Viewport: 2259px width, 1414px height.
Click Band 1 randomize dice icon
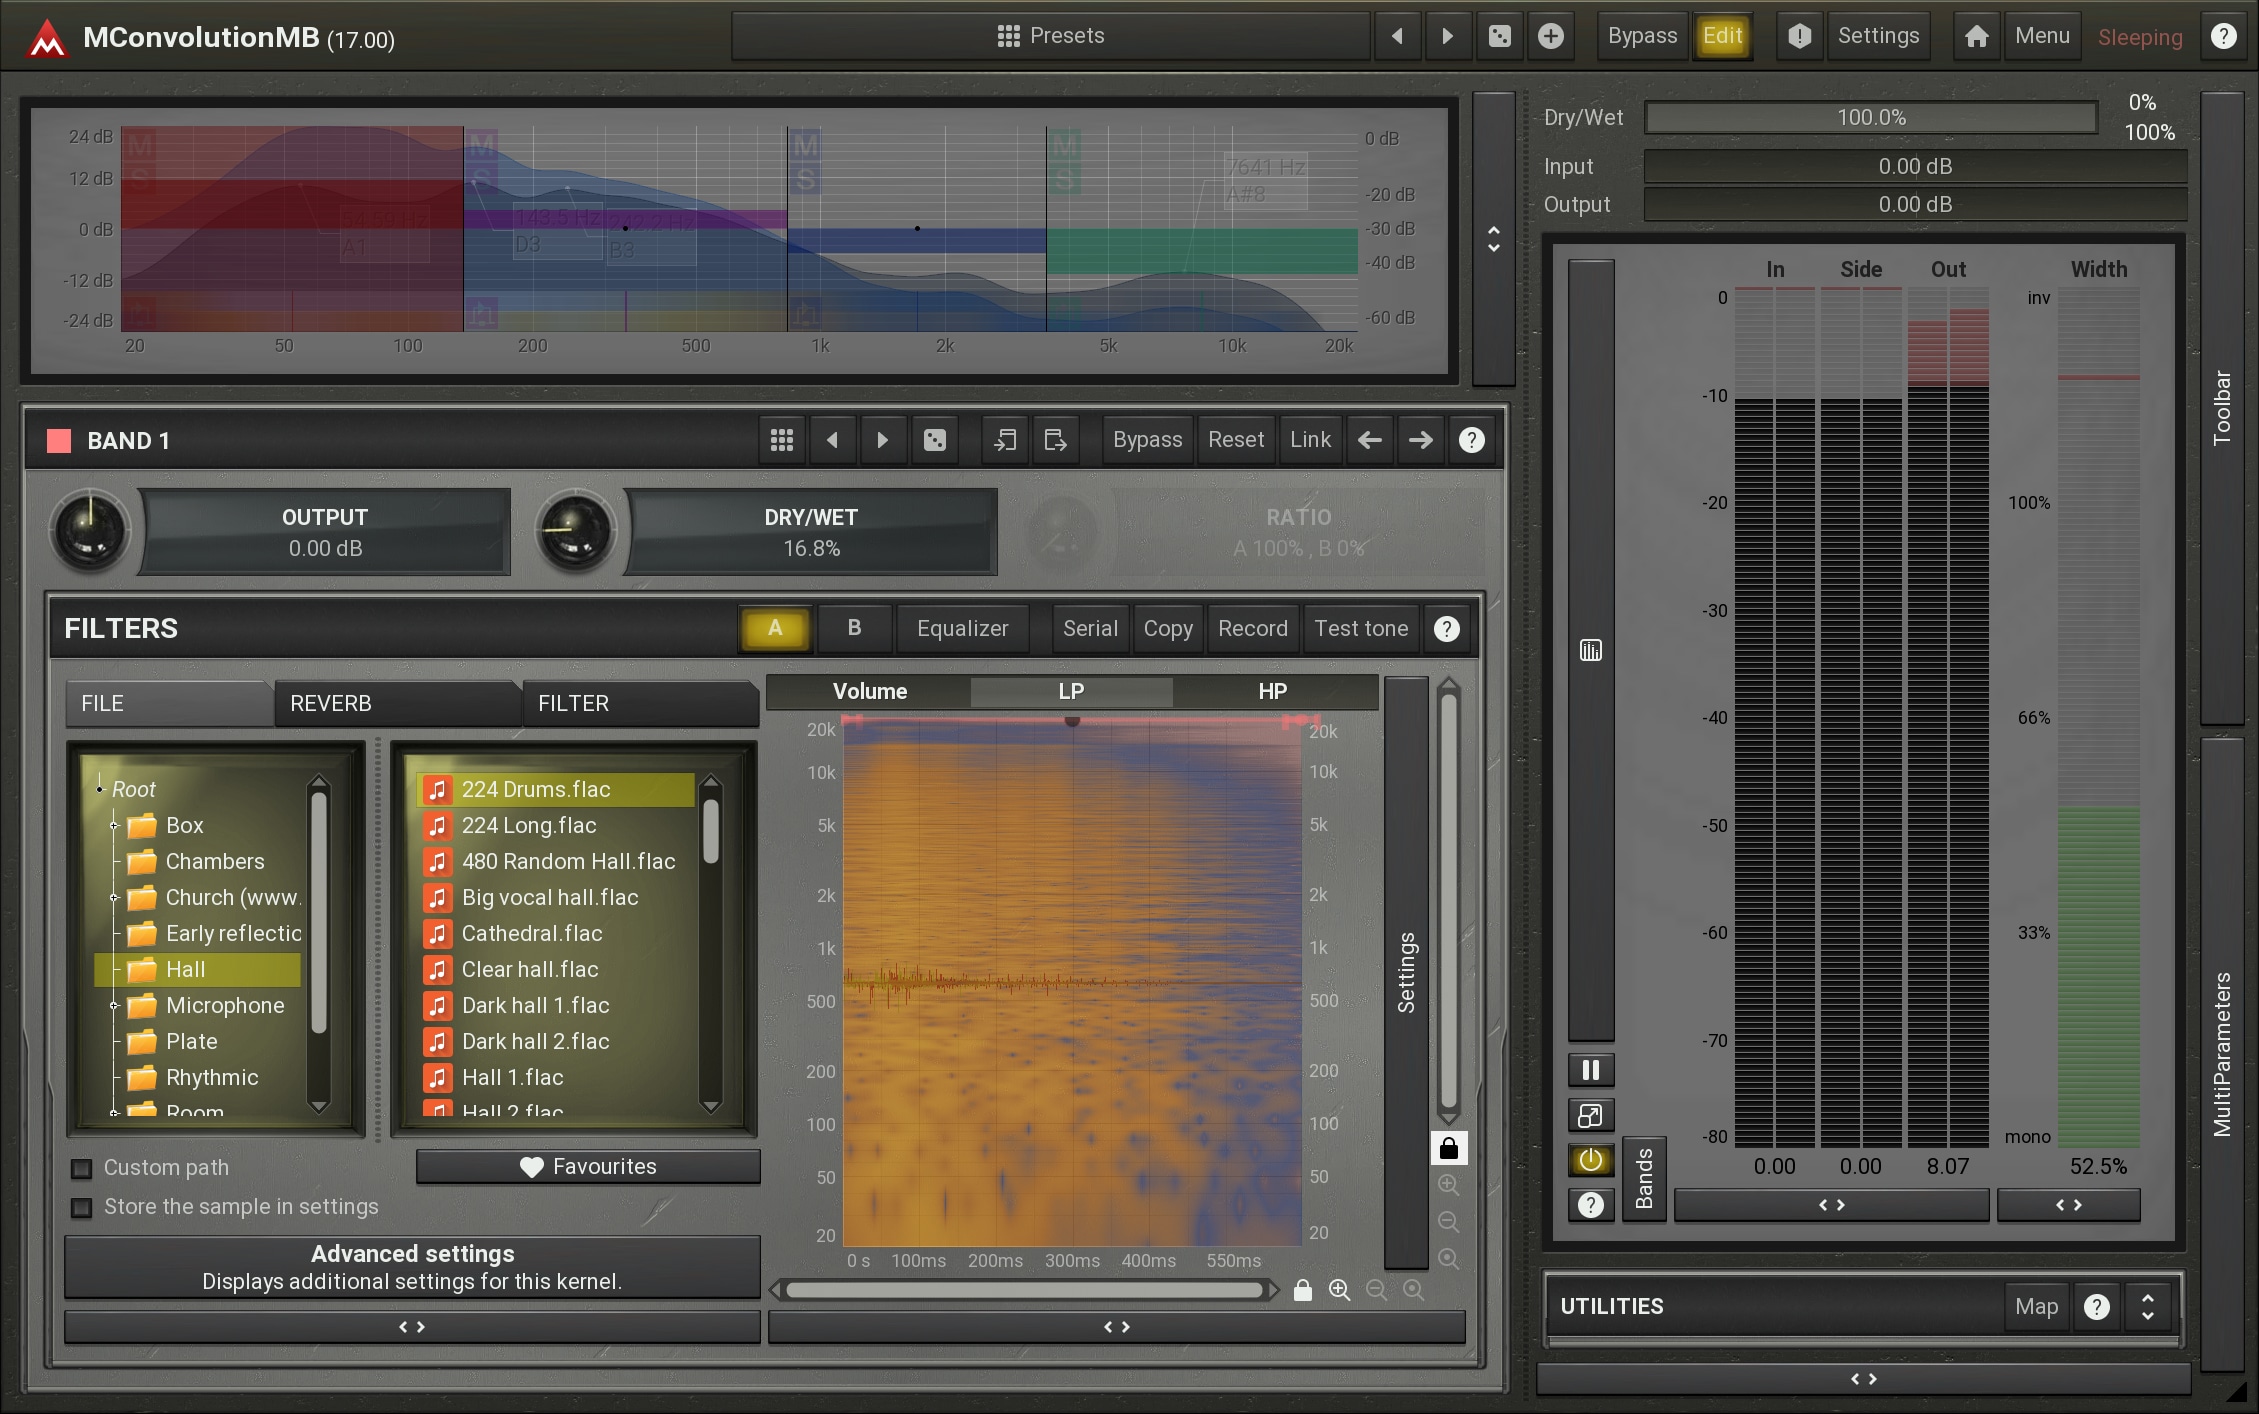click(x=934, y=440)
